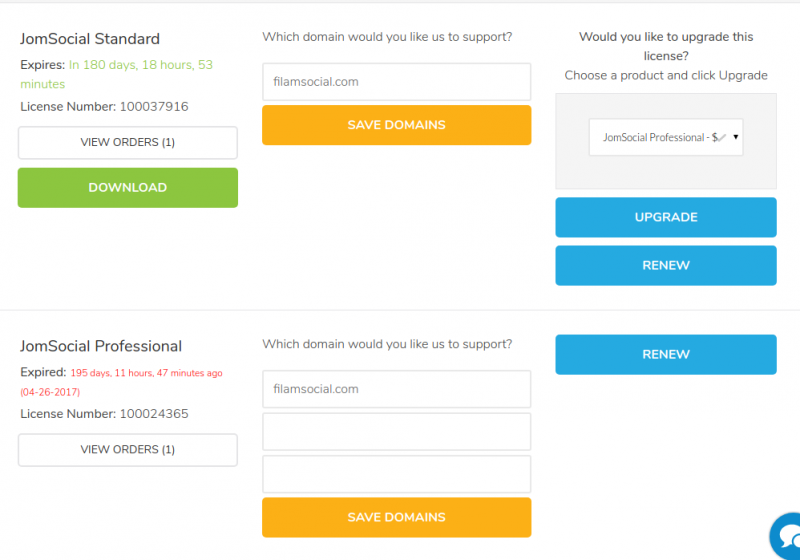Renew the expired JomSocial Professional license
The width and height of the screenshot is (800, 560).
coord(666,354)
